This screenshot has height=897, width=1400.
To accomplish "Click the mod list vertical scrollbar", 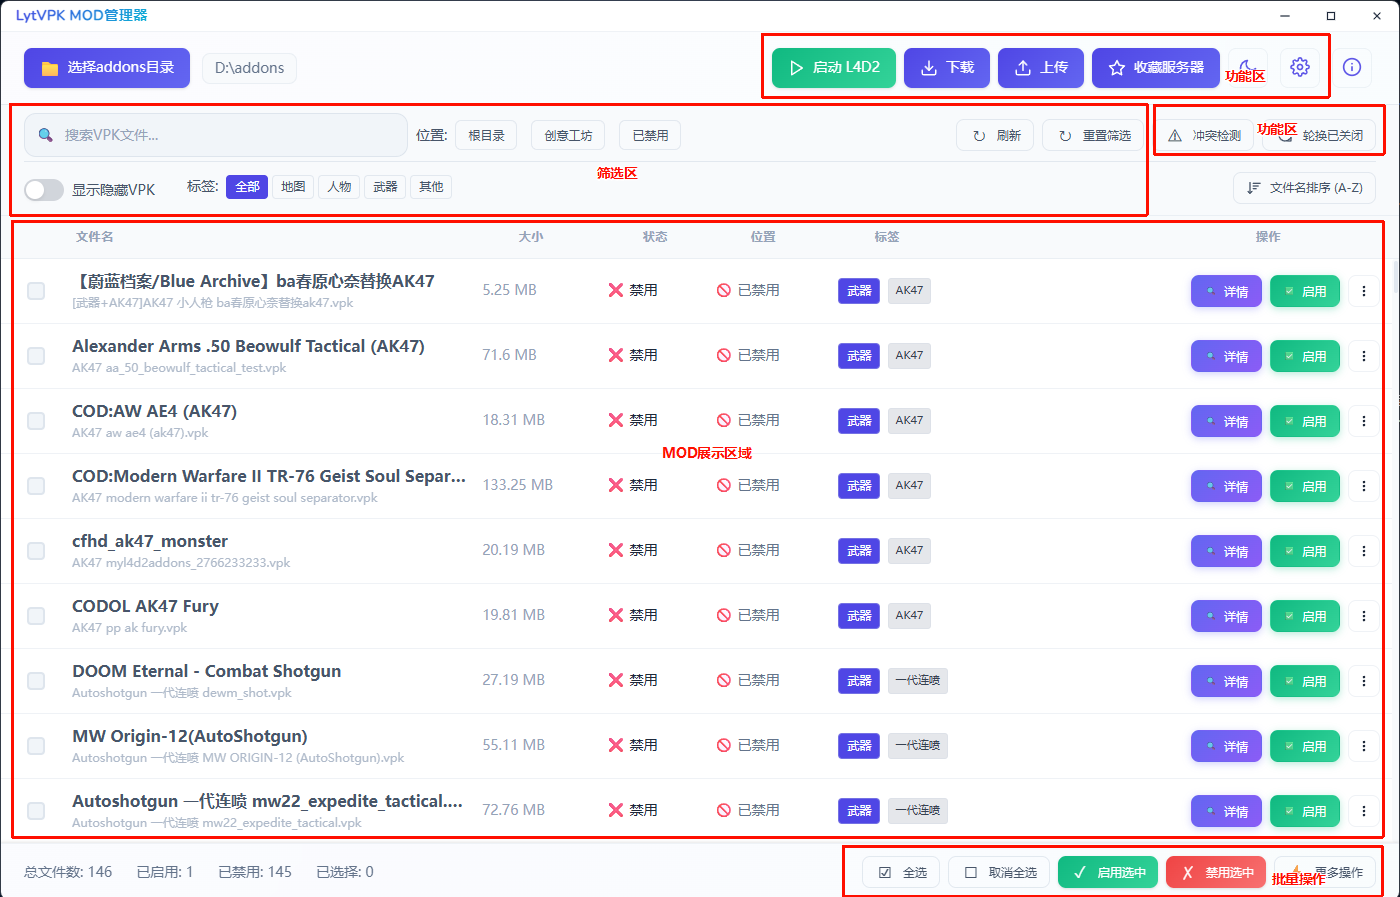I will (1394, 275).
